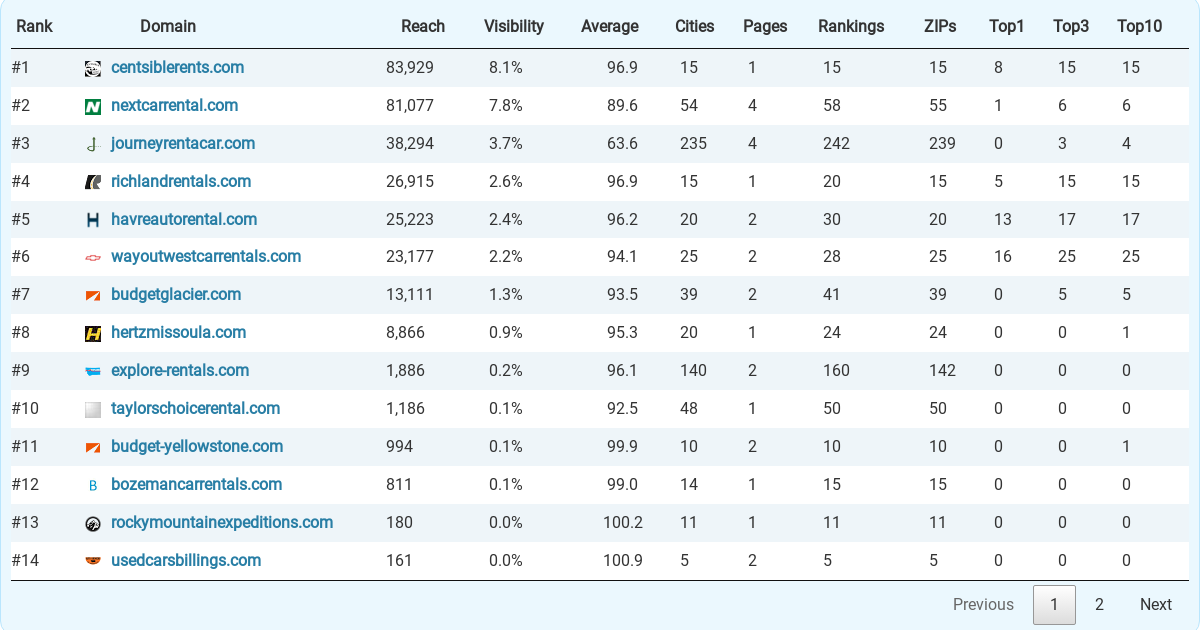Click the wayoutwestcarrentals.com favicon

click(x=93, y=257)
